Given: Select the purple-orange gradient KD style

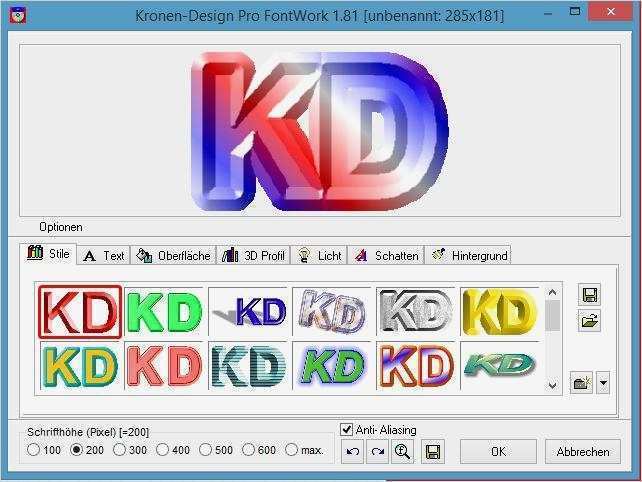Looking at the screenshot, I should click(x=416, y=366).
